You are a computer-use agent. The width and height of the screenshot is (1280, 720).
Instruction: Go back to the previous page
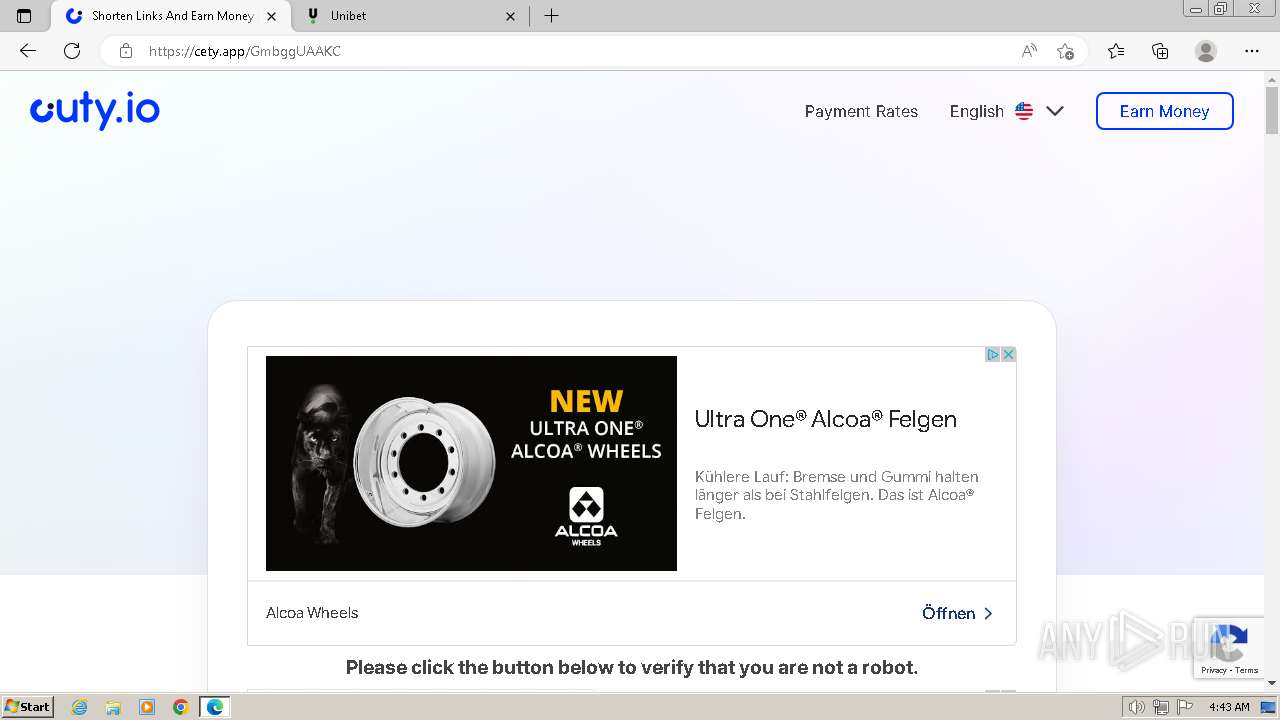click(28, 51)
